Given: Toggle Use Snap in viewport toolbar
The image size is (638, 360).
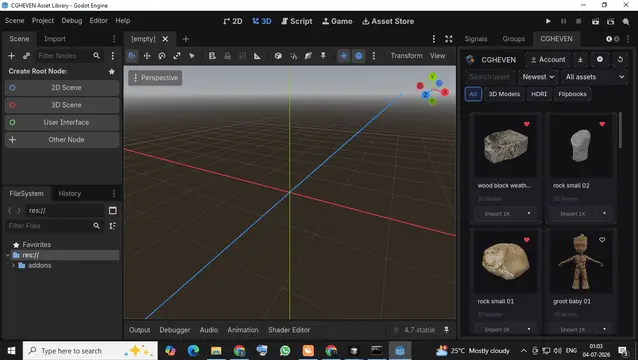Looking at the screenshot, I should pos(293,56).
